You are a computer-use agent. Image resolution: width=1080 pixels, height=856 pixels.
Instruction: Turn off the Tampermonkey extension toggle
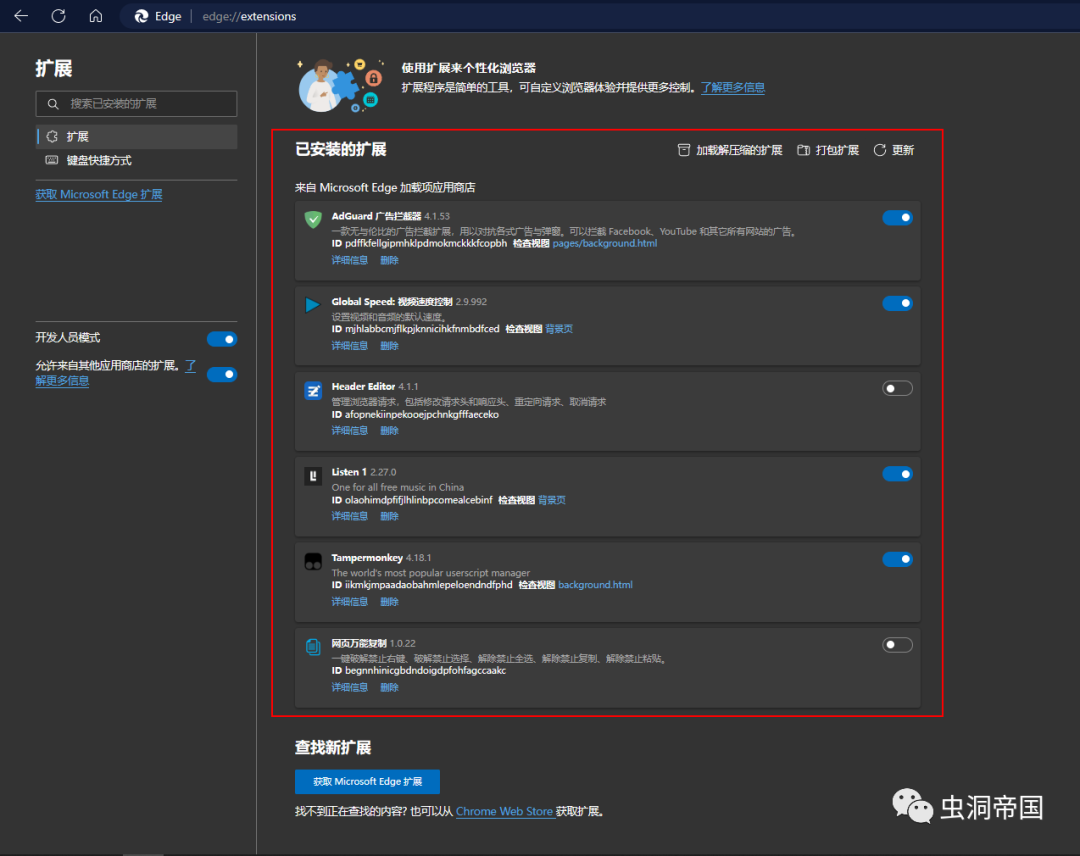897,559
